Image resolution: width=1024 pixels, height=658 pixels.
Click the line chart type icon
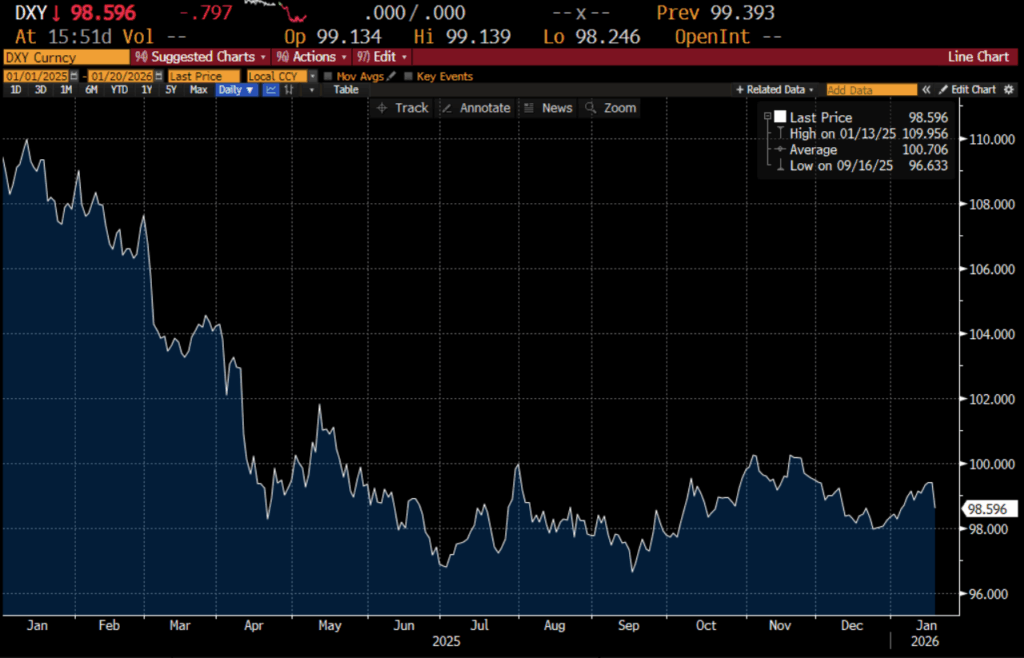(x=271, y=90)
